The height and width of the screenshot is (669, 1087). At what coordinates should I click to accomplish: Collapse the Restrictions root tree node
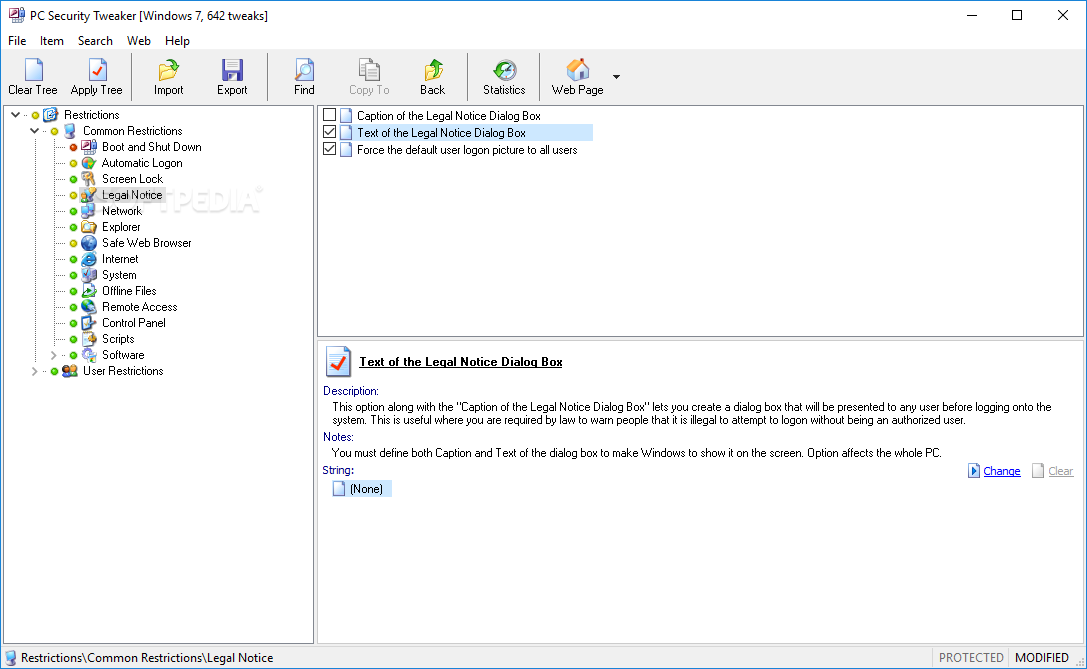[15, 115]
